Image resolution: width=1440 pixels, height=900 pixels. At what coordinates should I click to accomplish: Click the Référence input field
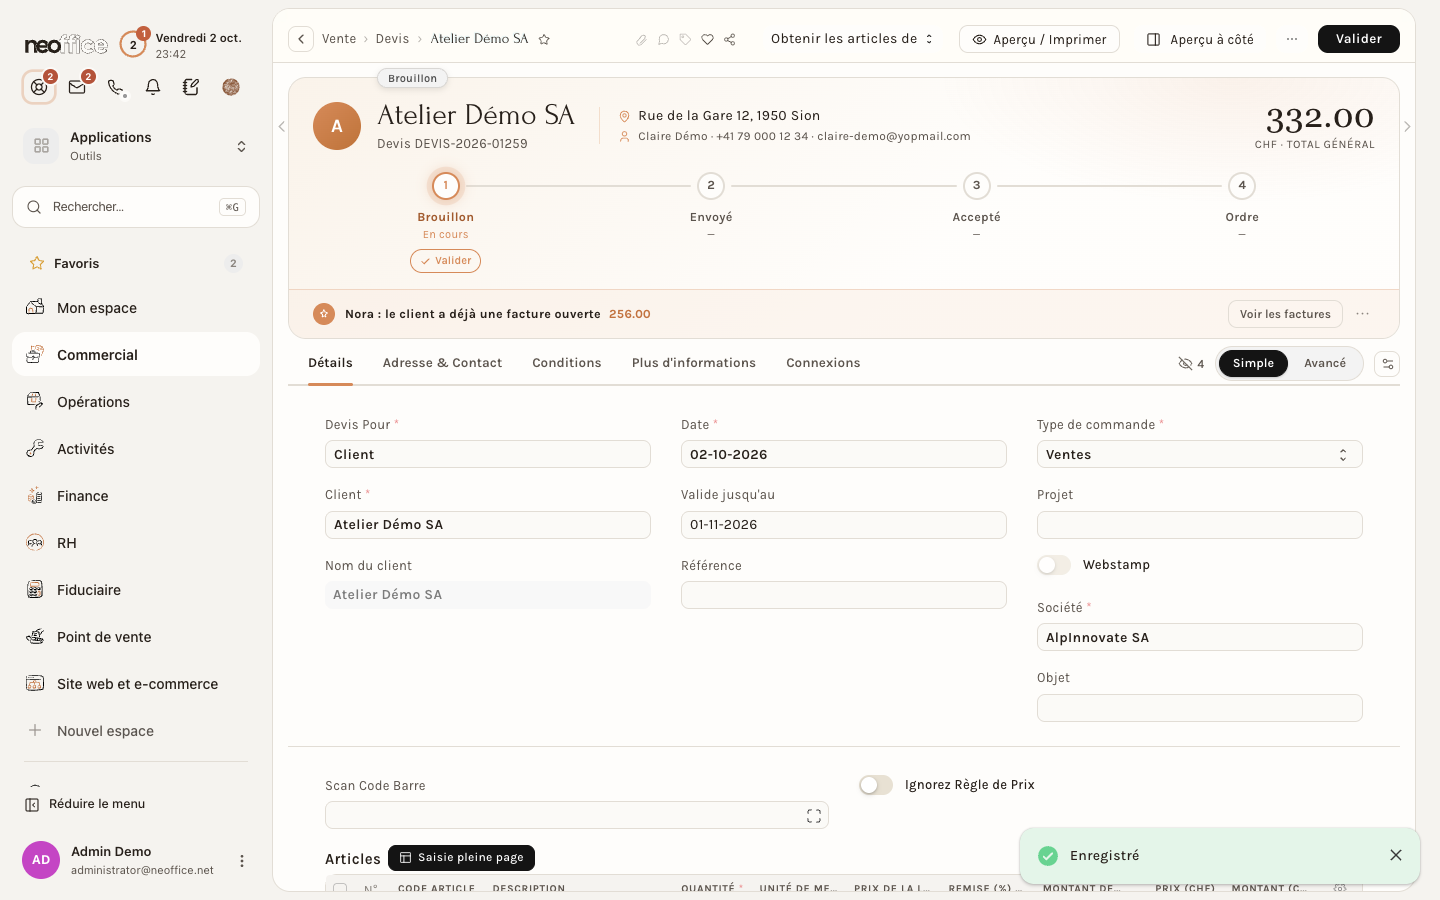tap(843, 595)
